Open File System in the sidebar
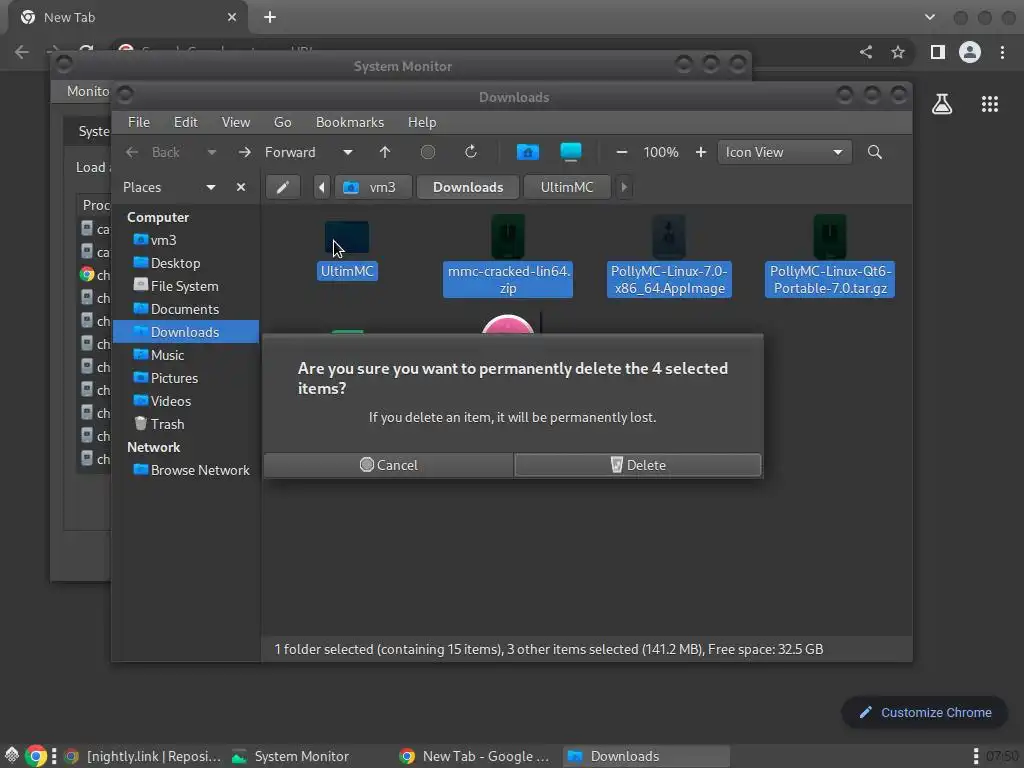This screenshot has width=1024, height=768. click(184, 286)
